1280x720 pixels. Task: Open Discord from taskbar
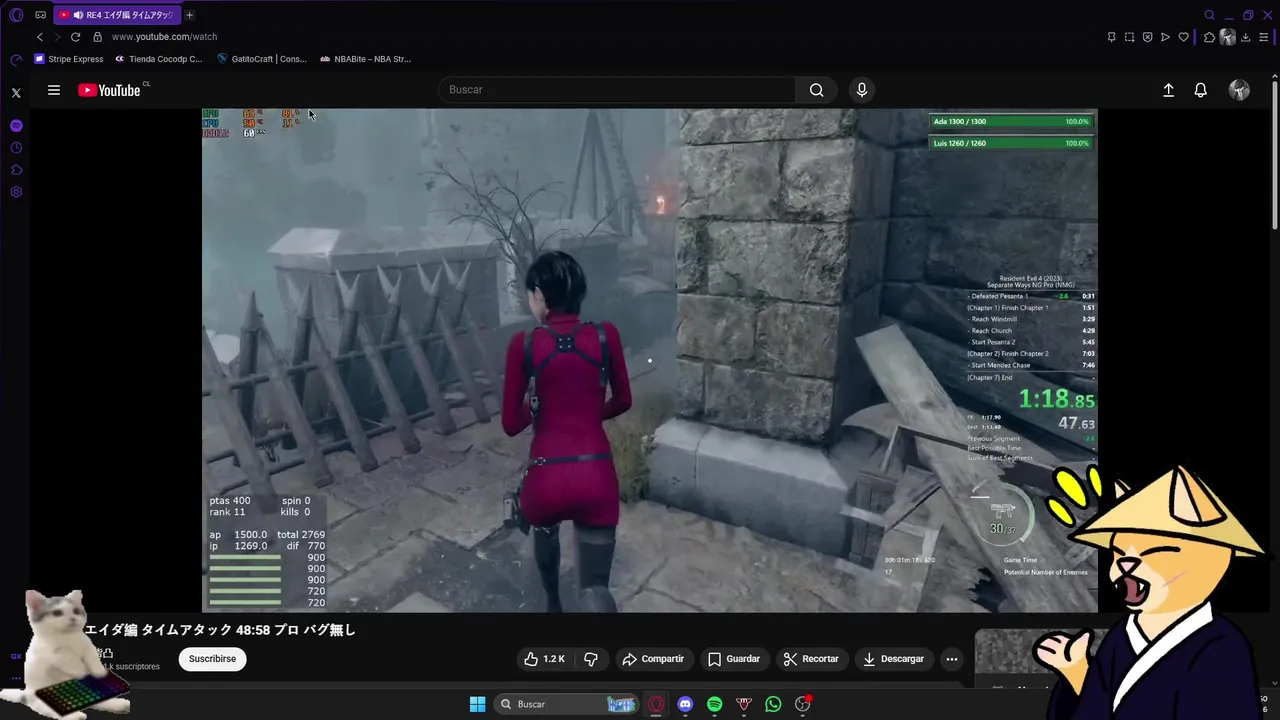685,704
